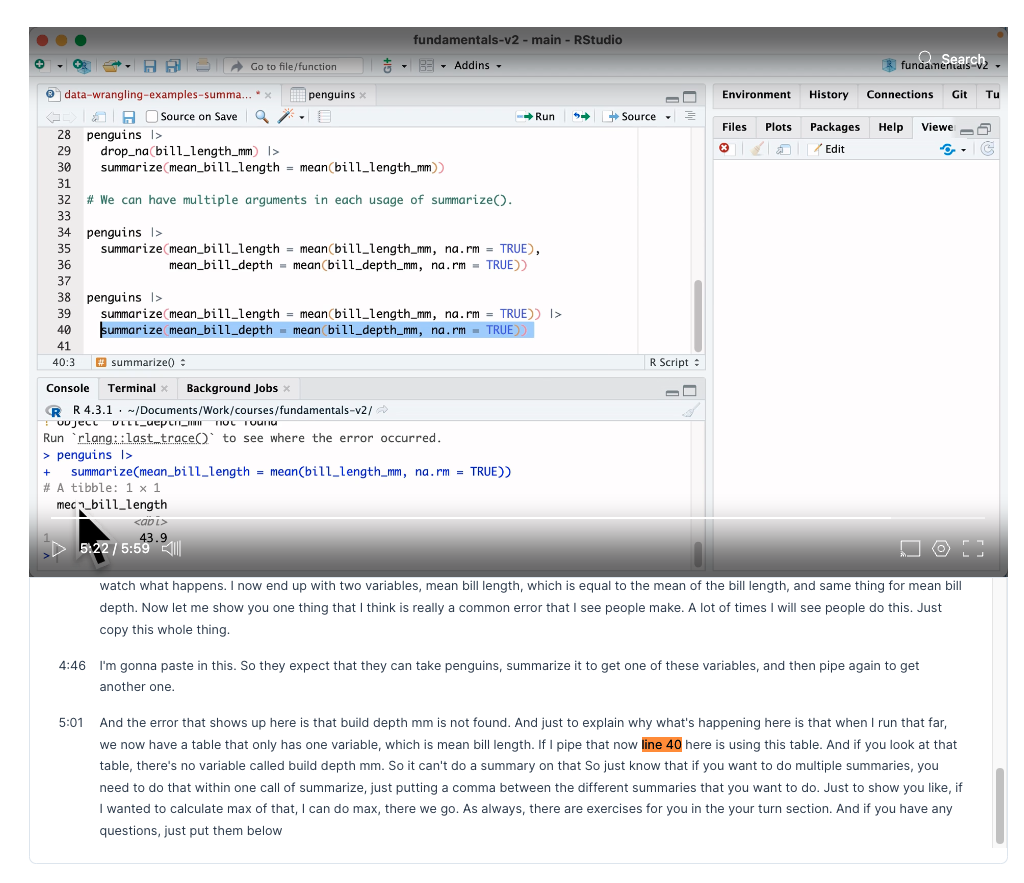Viewport: 1024px width, 883px height.
Task: Click the Go to file/function field
Action: 293,66
